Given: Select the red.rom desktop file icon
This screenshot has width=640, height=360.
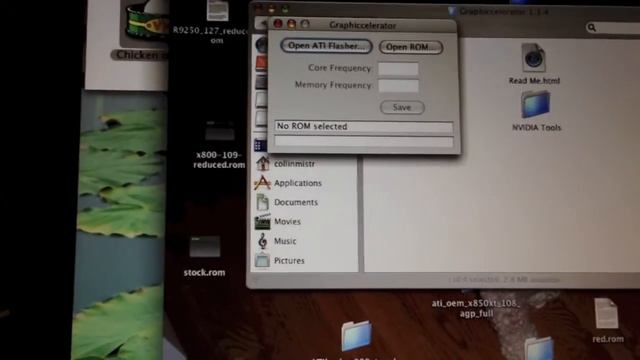Looking at the screenshot, I should click(607, 313).
